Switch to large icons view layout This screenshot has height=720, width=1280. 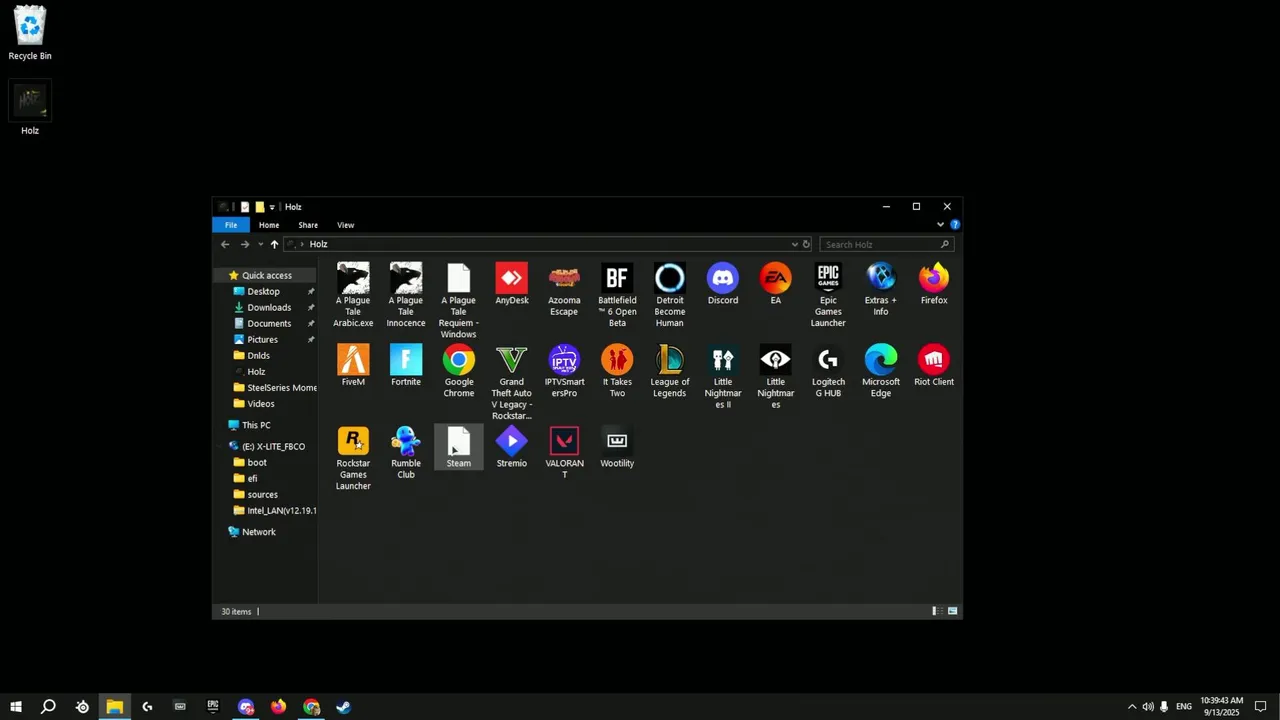point(952,611)
